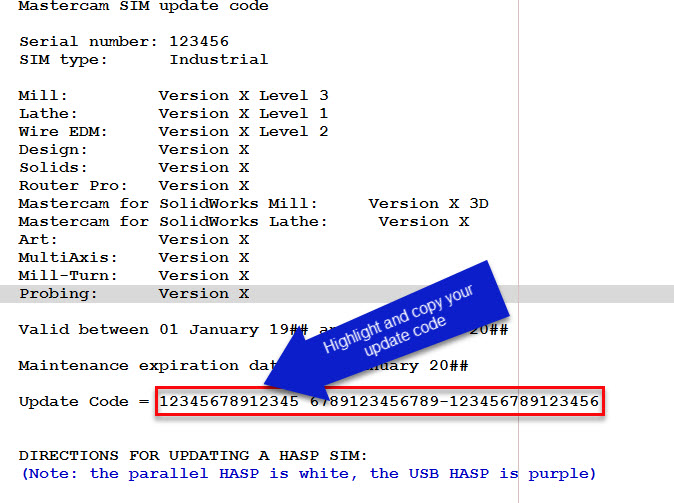Screen dimensions: 674x503
Task: Click the highlighted 'Probing:' label
Action: click(58, 294)
